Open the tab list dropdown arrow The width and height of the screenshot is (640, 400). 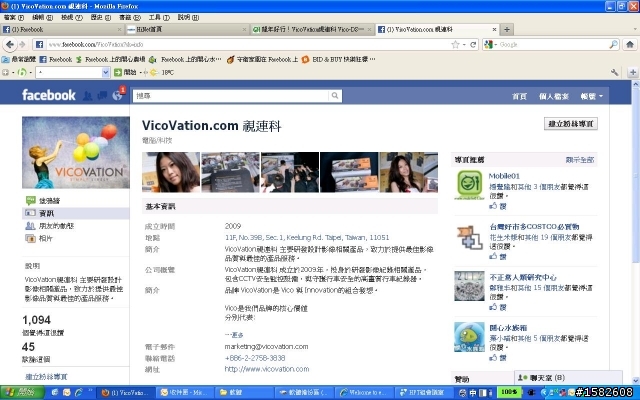pyautogui.click(x=635, y=29)
